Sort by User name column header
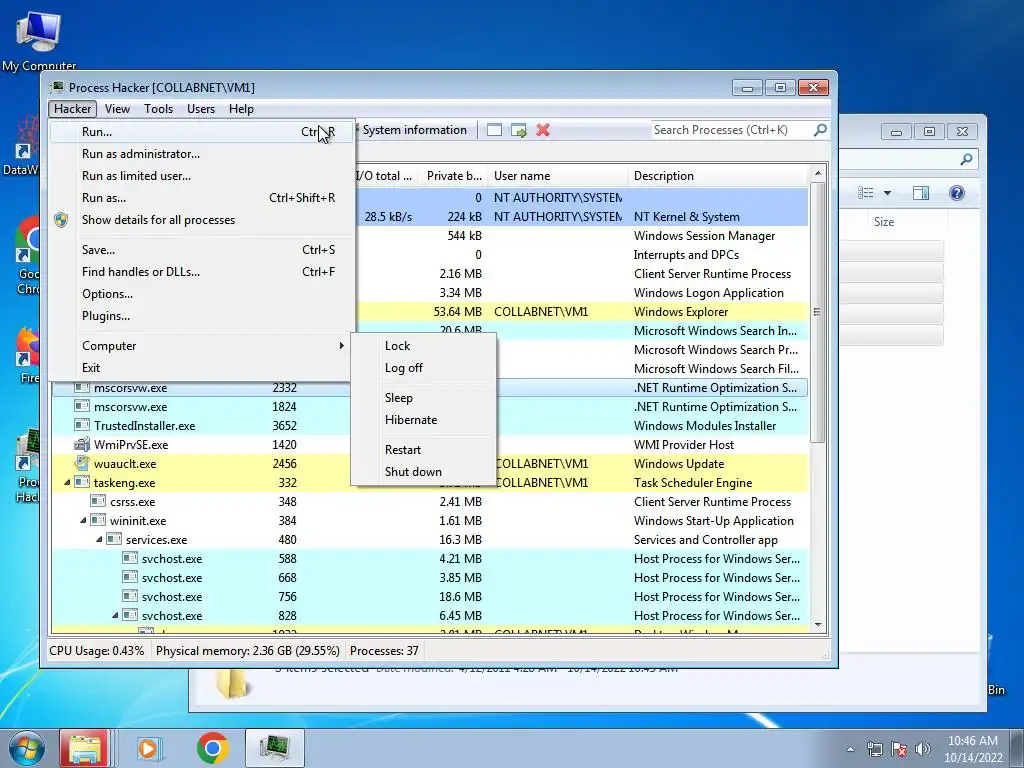 [558, 176]
